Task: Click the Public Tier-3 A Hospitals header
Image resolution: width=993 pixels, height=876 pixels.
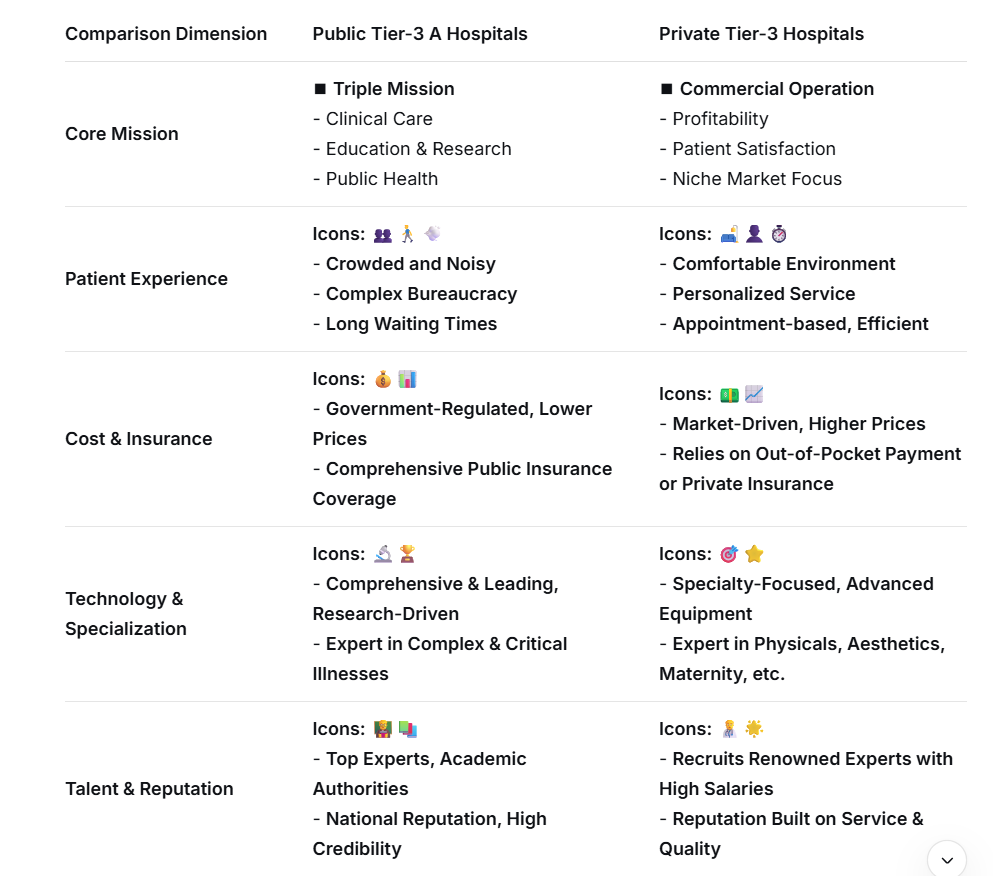Action: tap(420, 34)
